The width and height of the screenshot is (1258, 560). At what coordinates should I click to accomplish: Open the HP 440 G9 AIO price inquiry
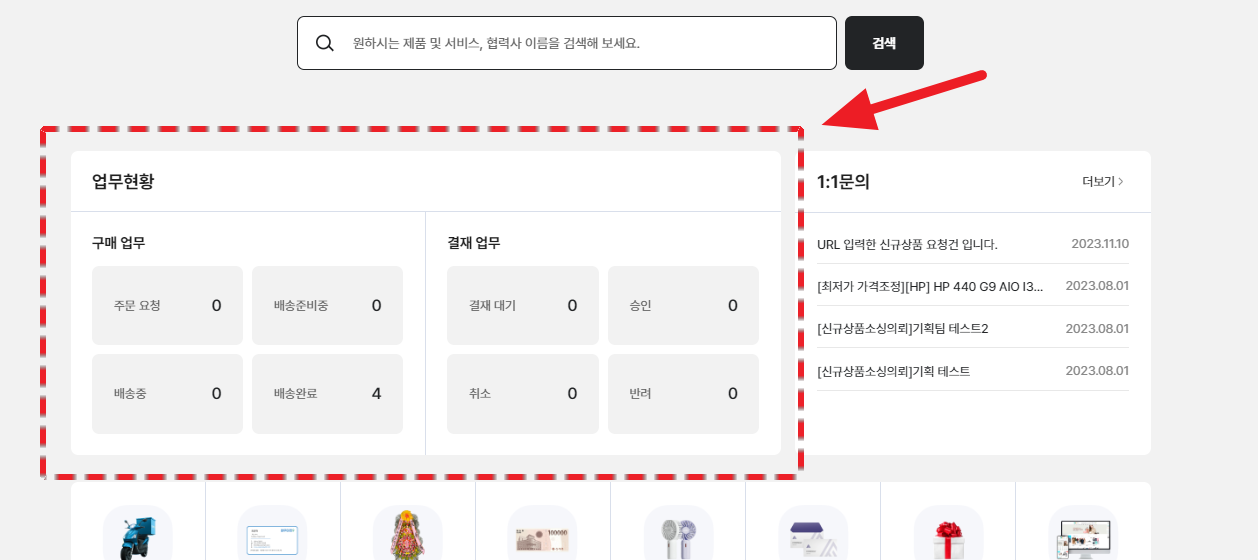pyautogui.click(x=930, y=286)
